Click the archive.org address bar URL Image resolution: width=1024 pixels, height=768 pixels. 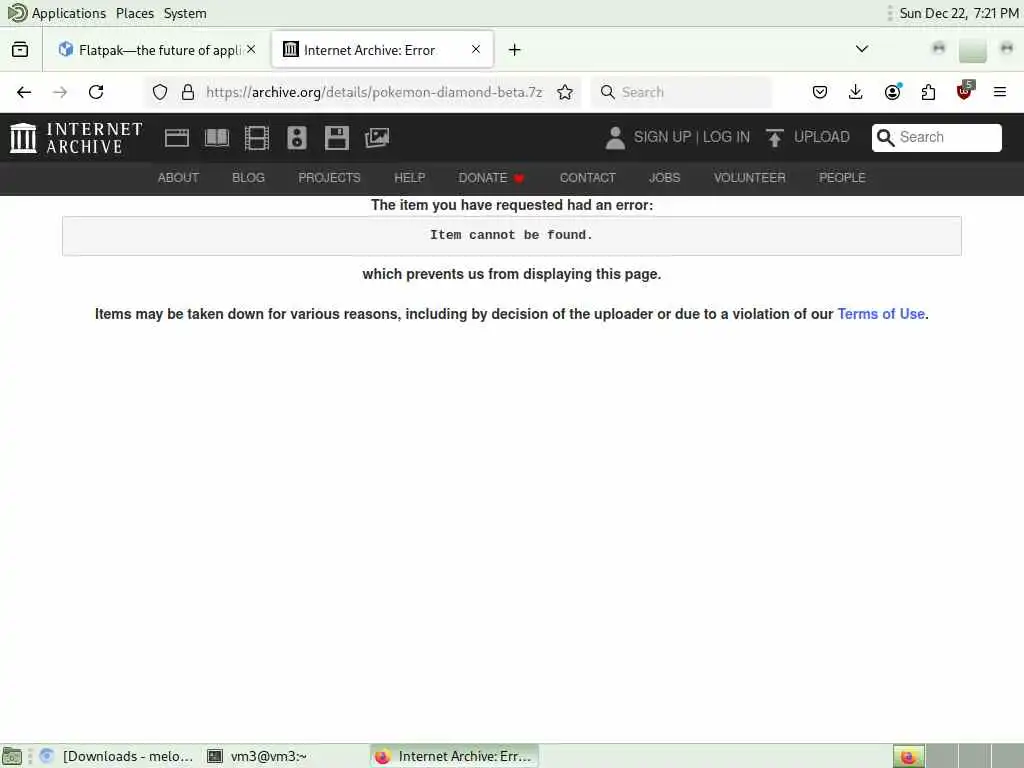[374, 92]
